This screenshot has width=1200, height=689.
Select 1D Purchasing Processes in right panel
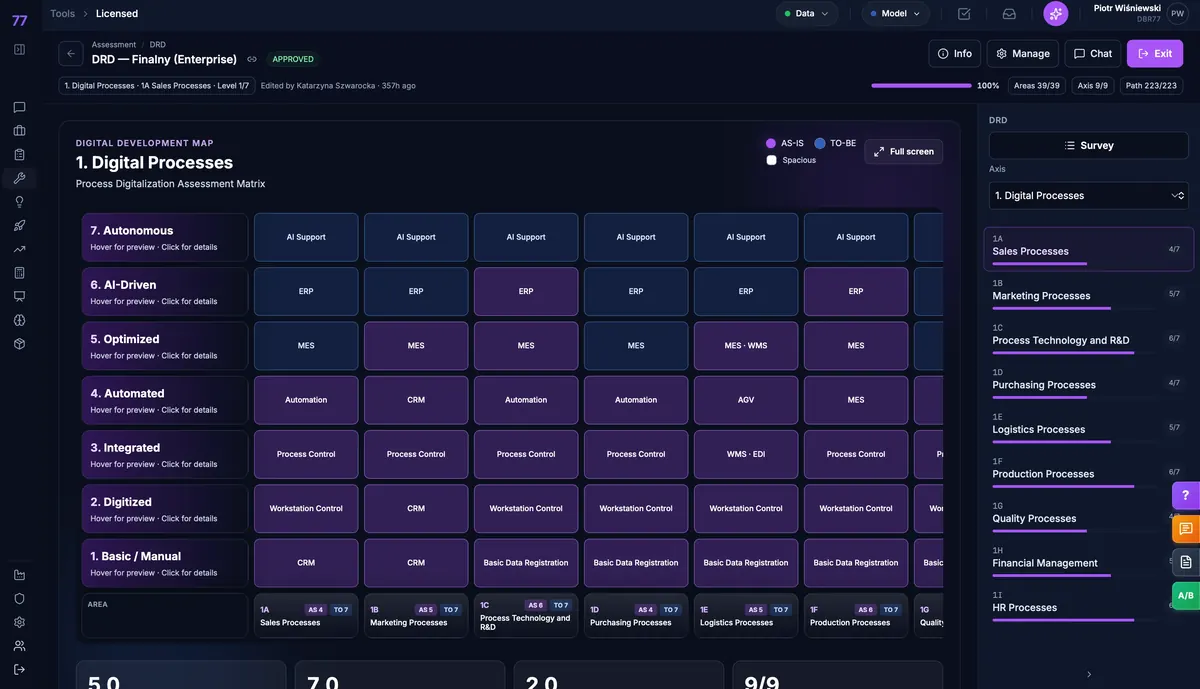pos(1088,382)
